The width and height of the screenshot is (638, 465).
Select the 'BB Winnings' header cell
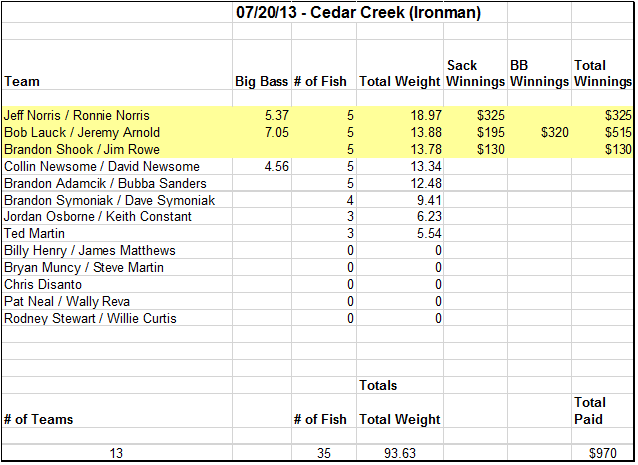(x=538, y=73)
